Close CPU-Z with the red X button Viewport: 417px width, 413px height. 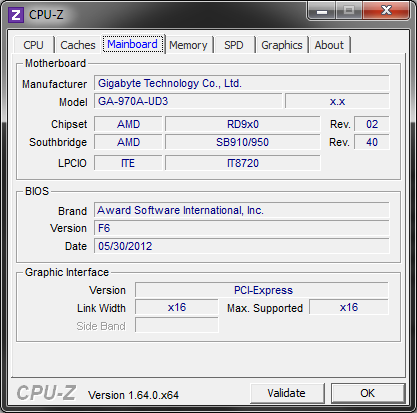pyautogui.click(x=386, y=11)
